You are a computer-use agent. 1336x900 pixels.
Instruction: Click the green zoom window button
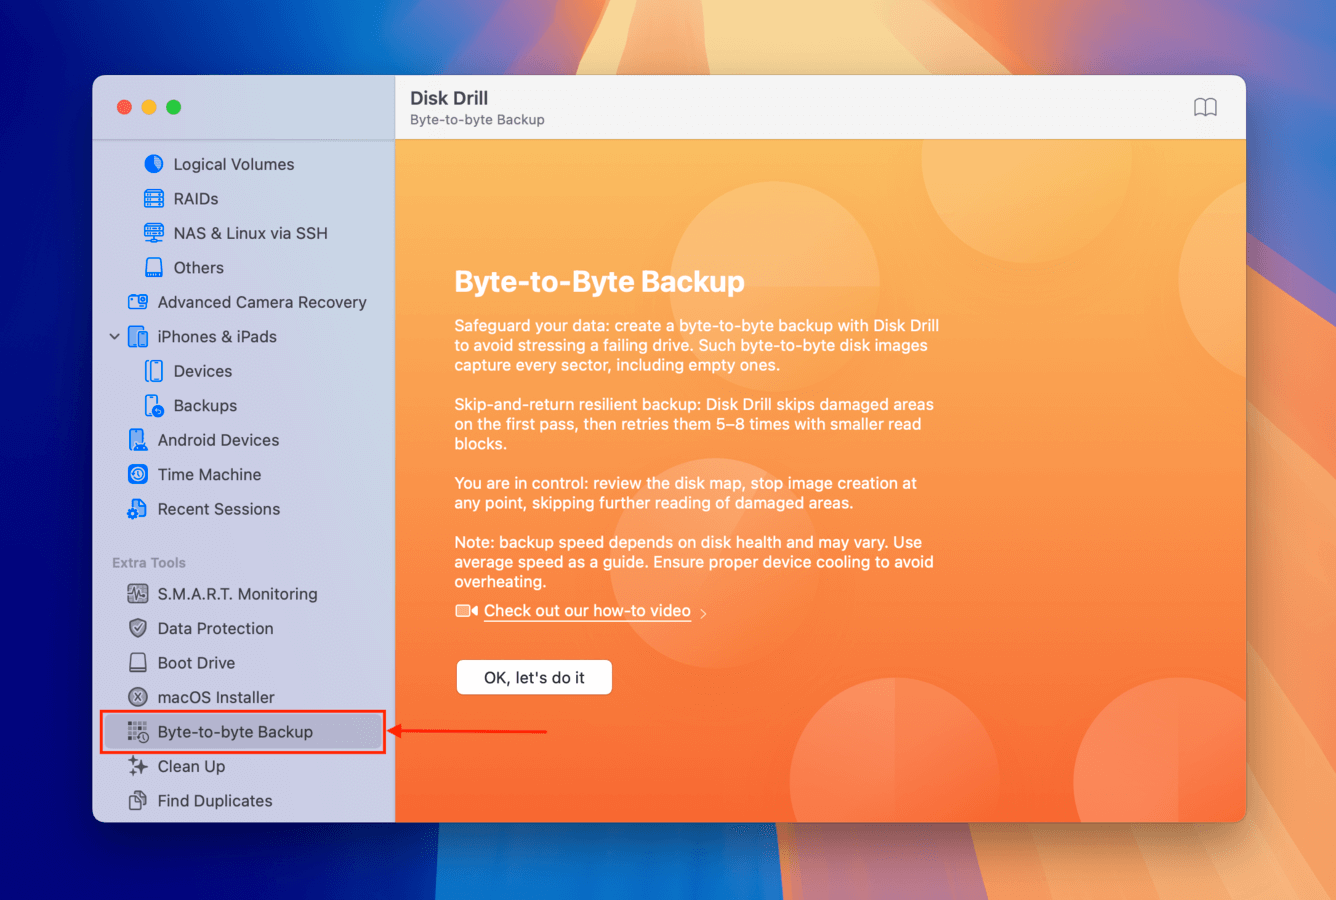pyautogui.click(x=173, y=107)
